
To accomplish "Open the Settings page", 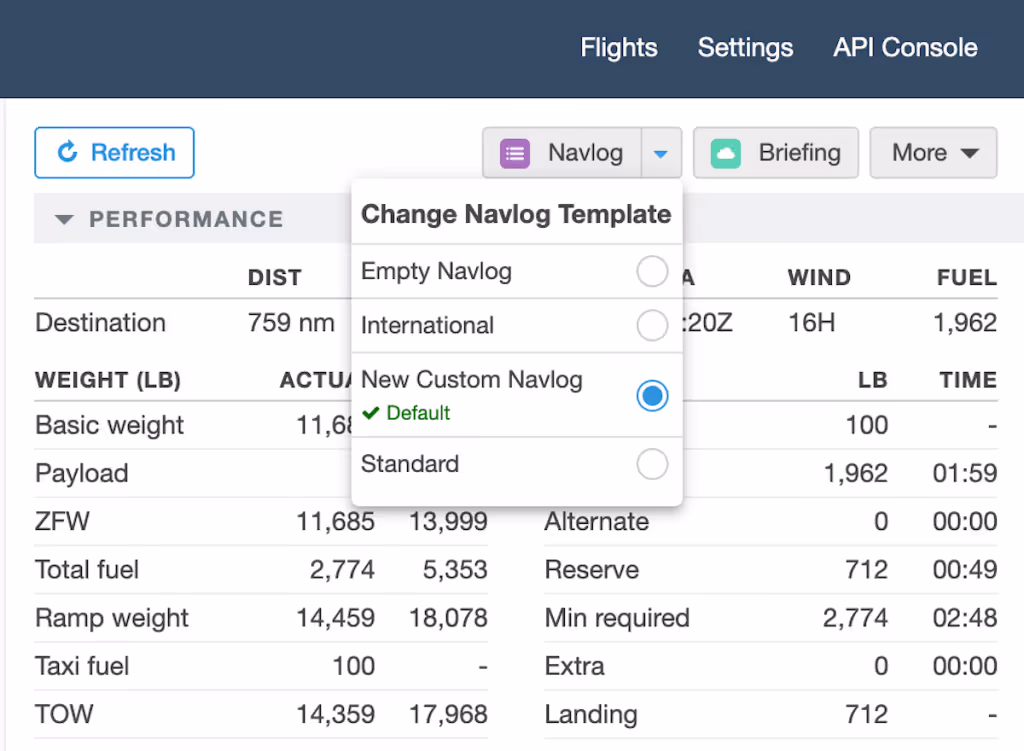I will coord(745,48).
